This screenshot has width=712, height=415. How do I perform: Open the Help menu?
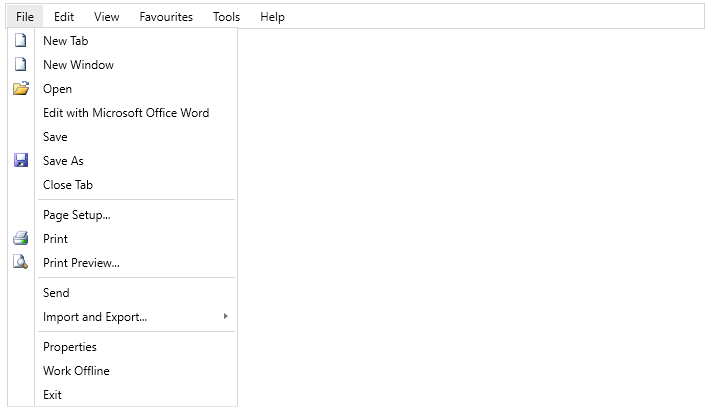click(x=272, y=17)
